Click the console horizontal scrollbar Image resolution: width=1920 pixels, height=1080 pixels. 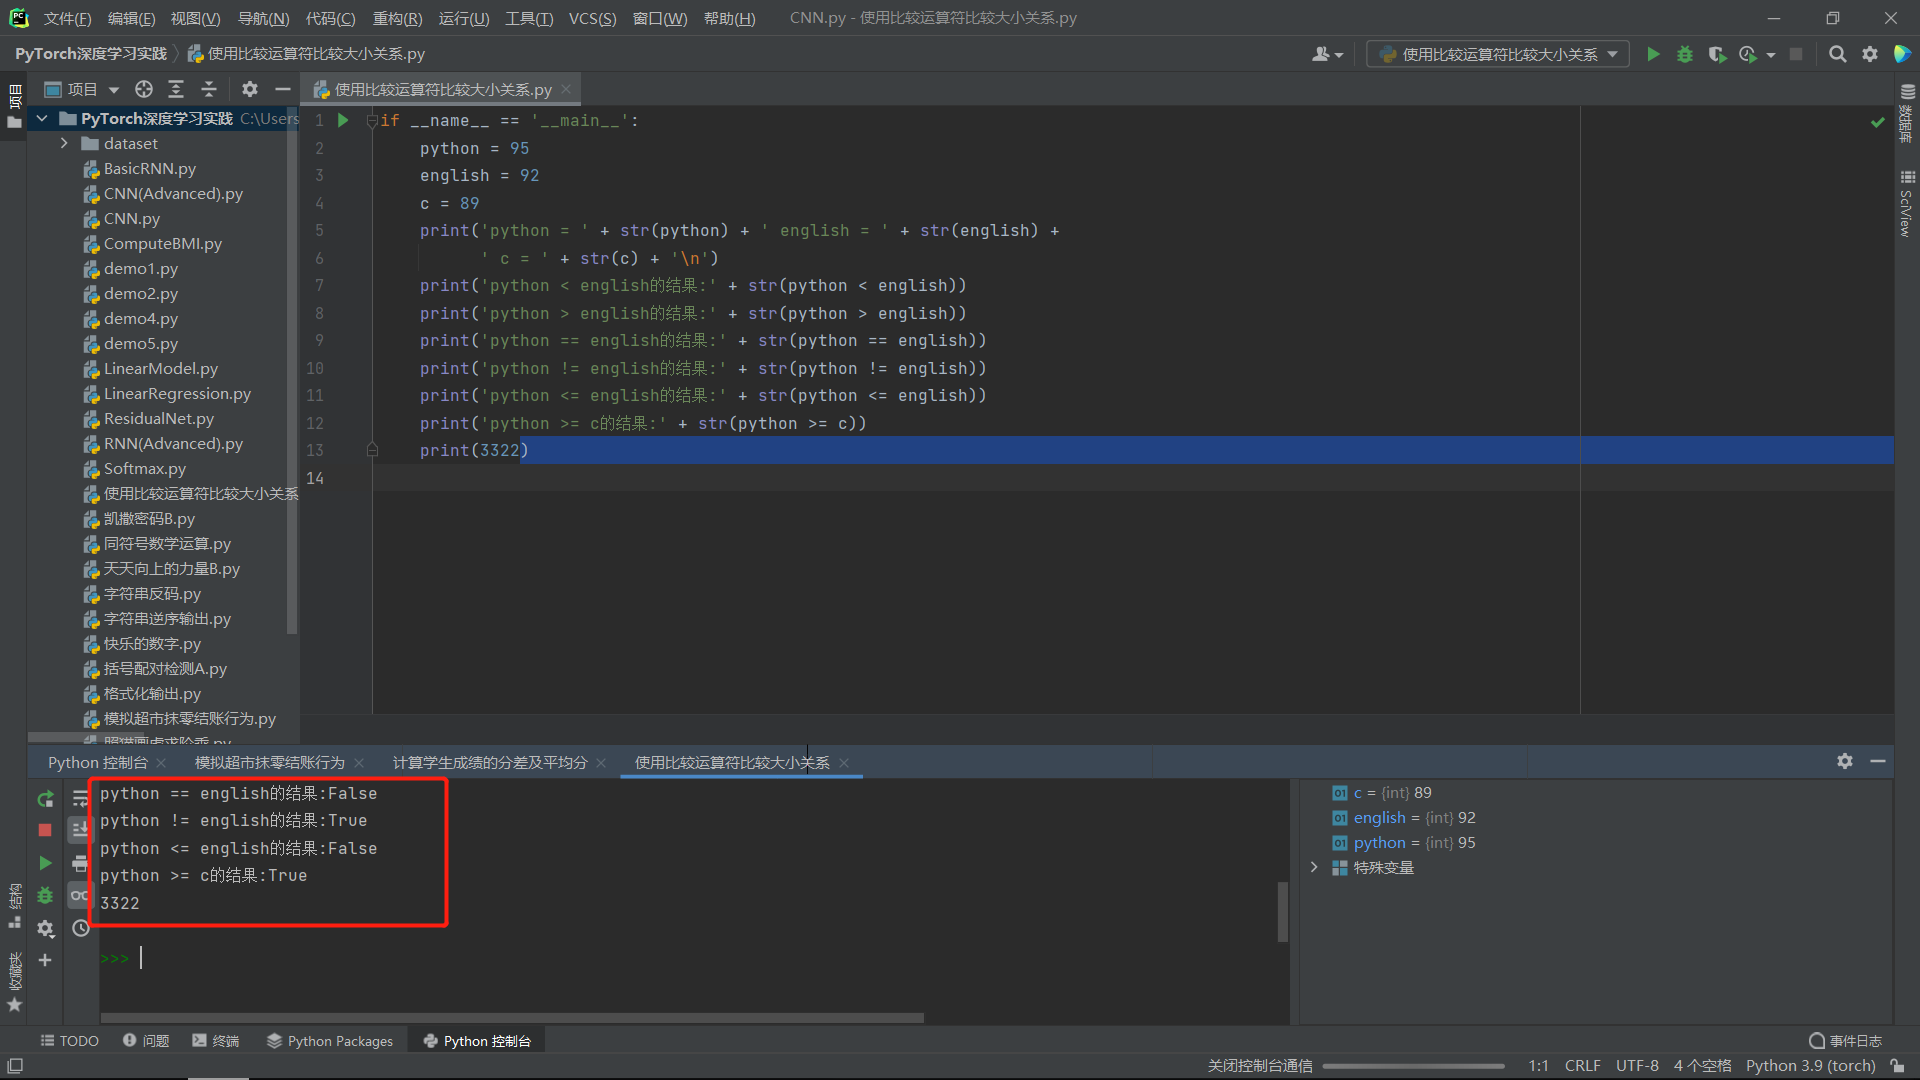pyautogui.click(x=510, y=1018)
